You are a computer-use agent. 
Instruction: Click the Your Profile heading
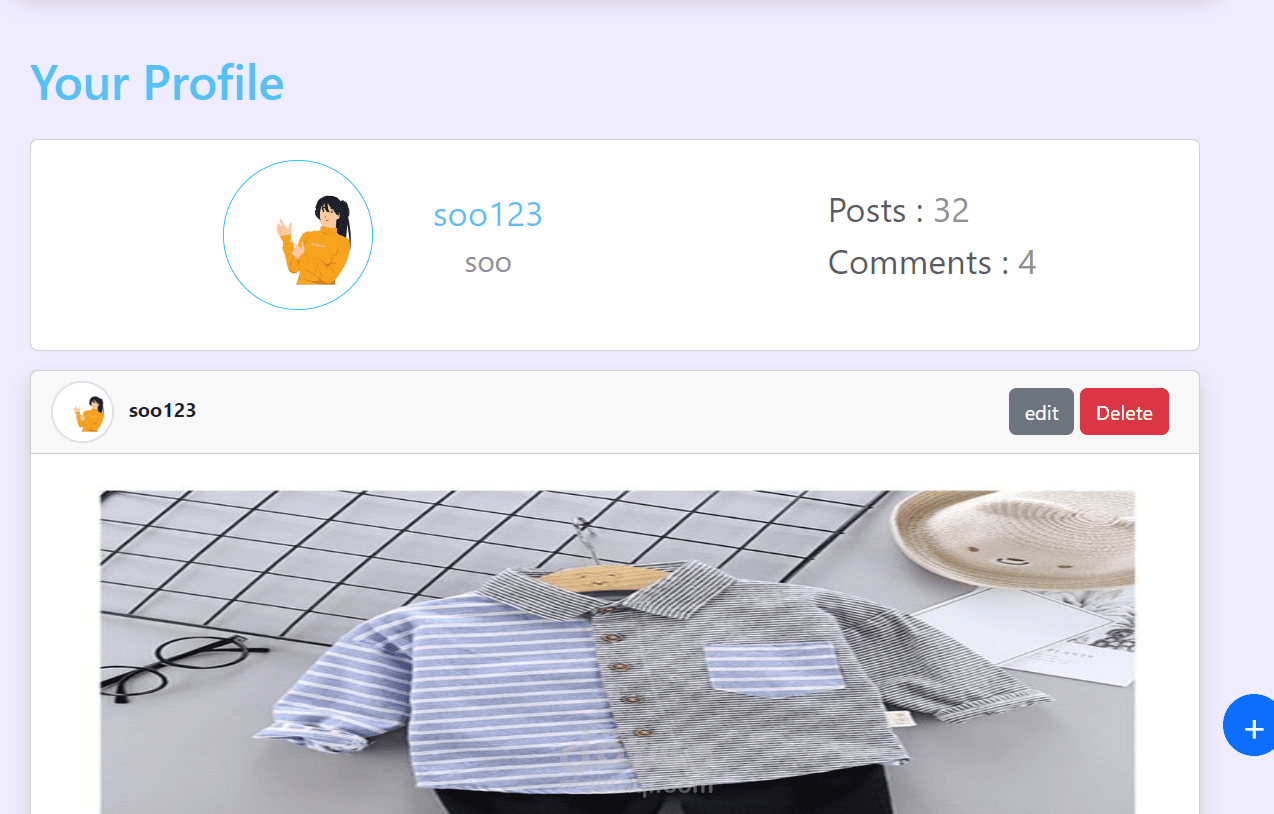[x=157, y=82]
